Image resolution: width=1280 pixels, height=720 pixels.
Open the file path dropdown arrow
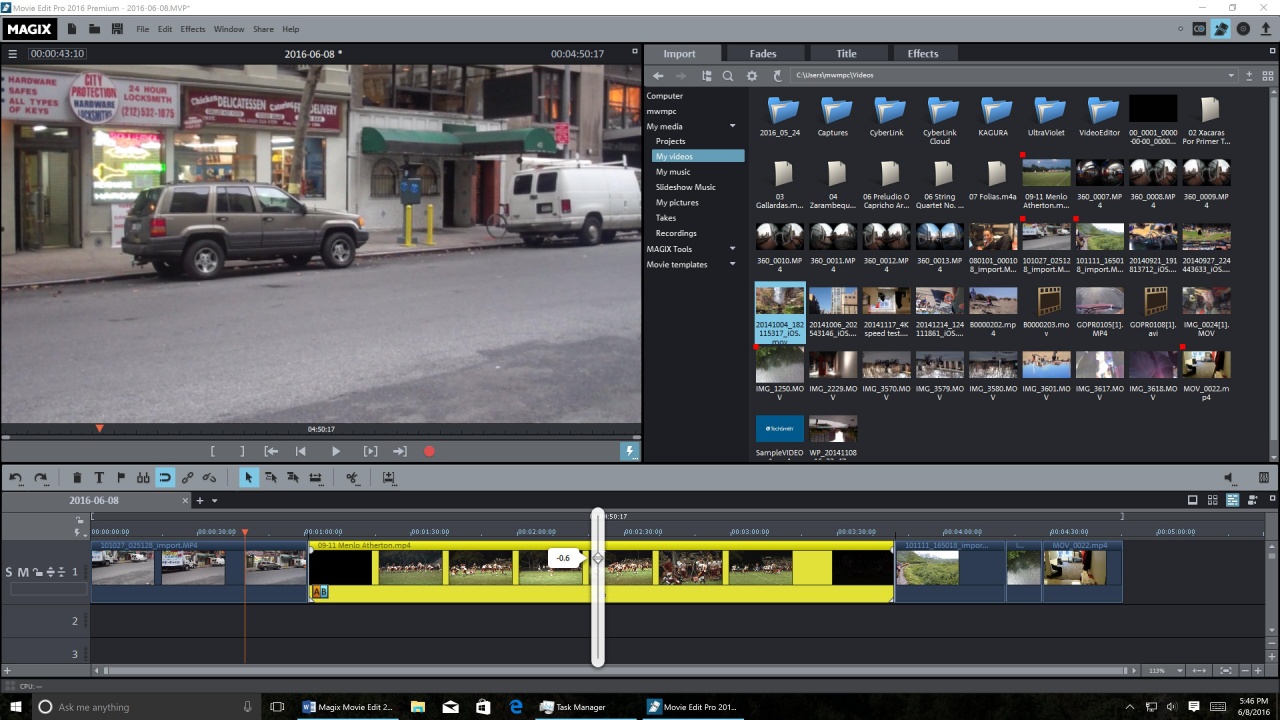click(x=1231, y=76)
